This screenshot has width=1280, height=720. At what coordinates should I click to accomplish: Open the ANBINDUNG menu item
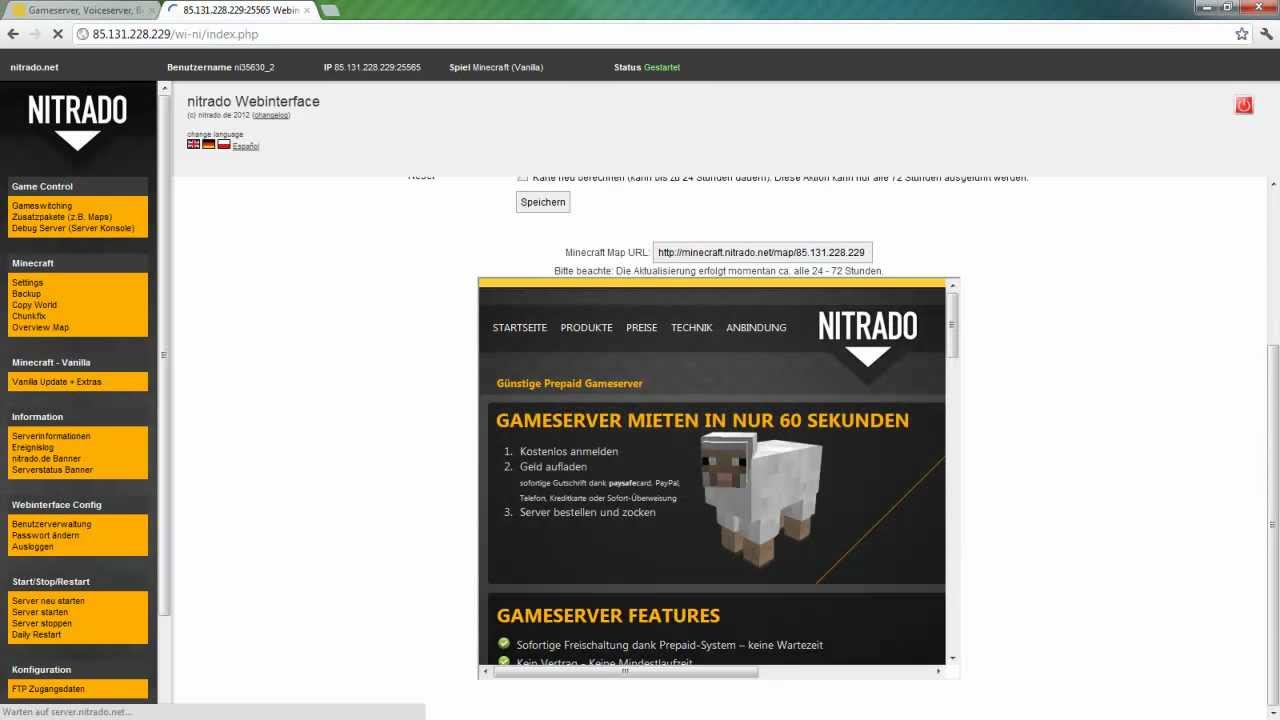pos(756,328)
